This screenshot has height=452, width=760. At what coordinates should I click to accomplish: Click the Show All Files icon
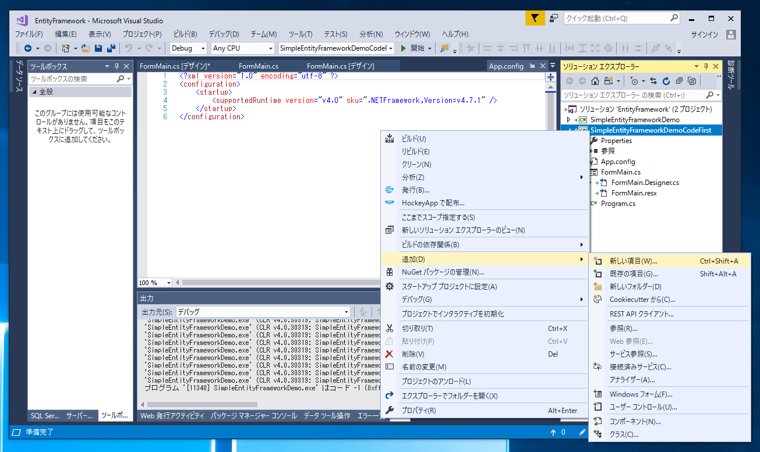click(692, 81)
